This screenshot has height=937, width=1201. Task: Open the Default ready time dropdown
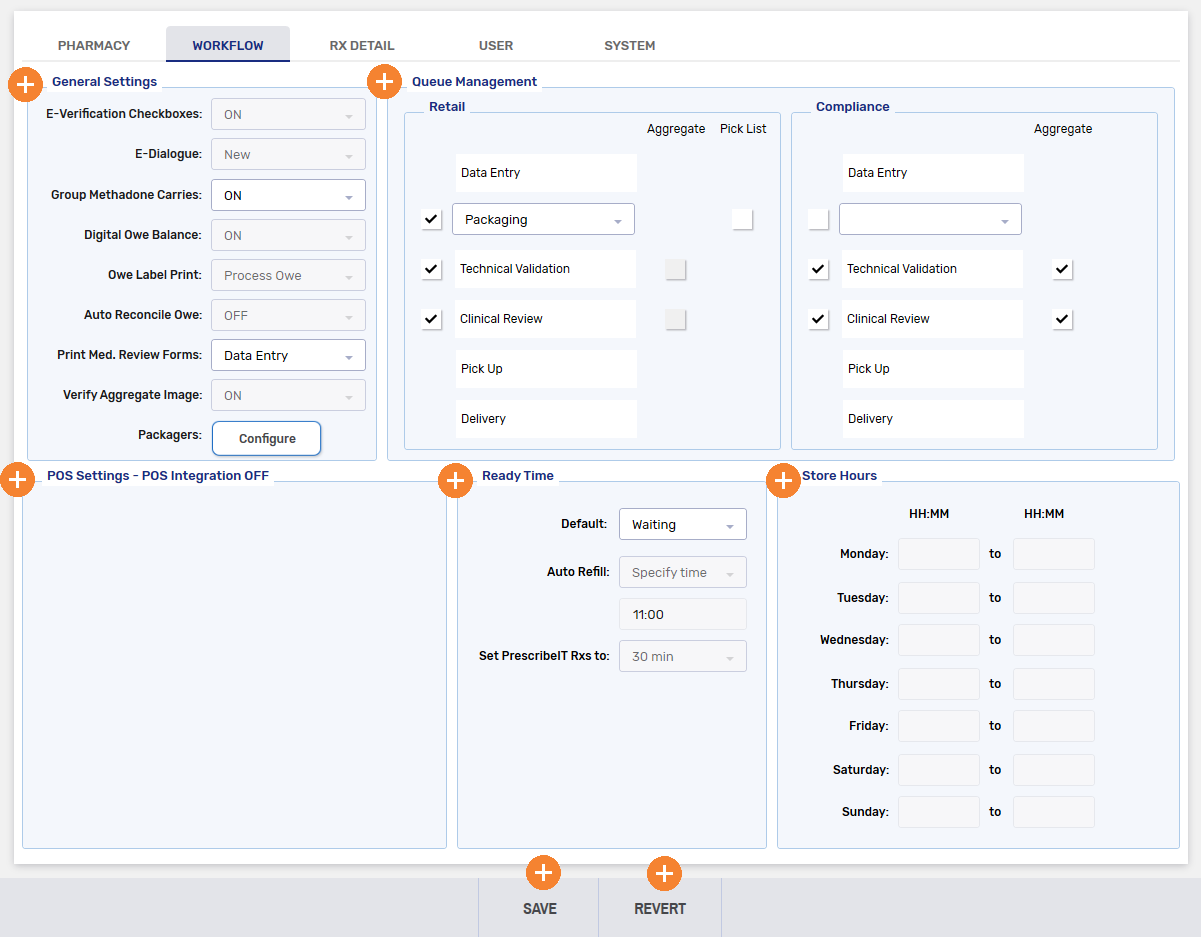pos(683,523)
